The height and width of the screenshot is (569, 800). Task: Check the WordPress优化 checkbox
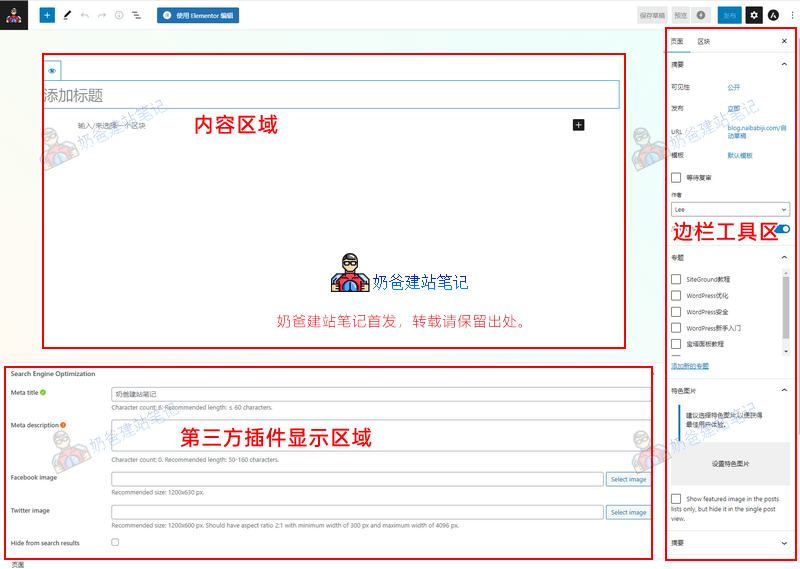676,295
